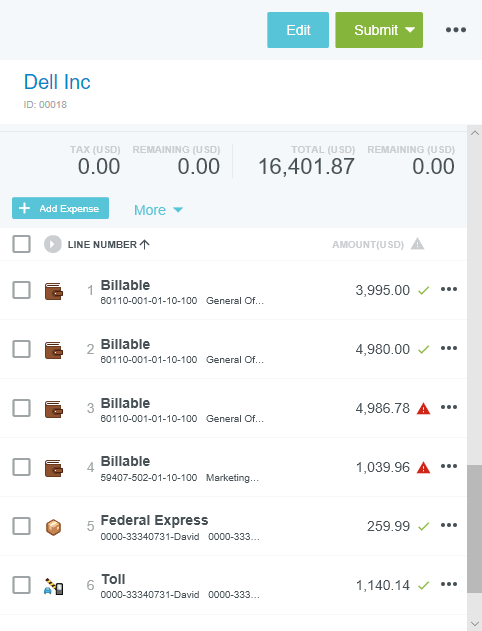Toggle the select-all header checkbox

coord(21,244)
